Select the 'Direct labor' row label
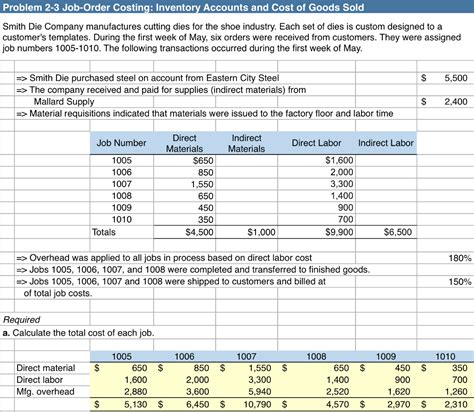The width and height of the screenshot is (474, 412). click(x=40, y=380)
